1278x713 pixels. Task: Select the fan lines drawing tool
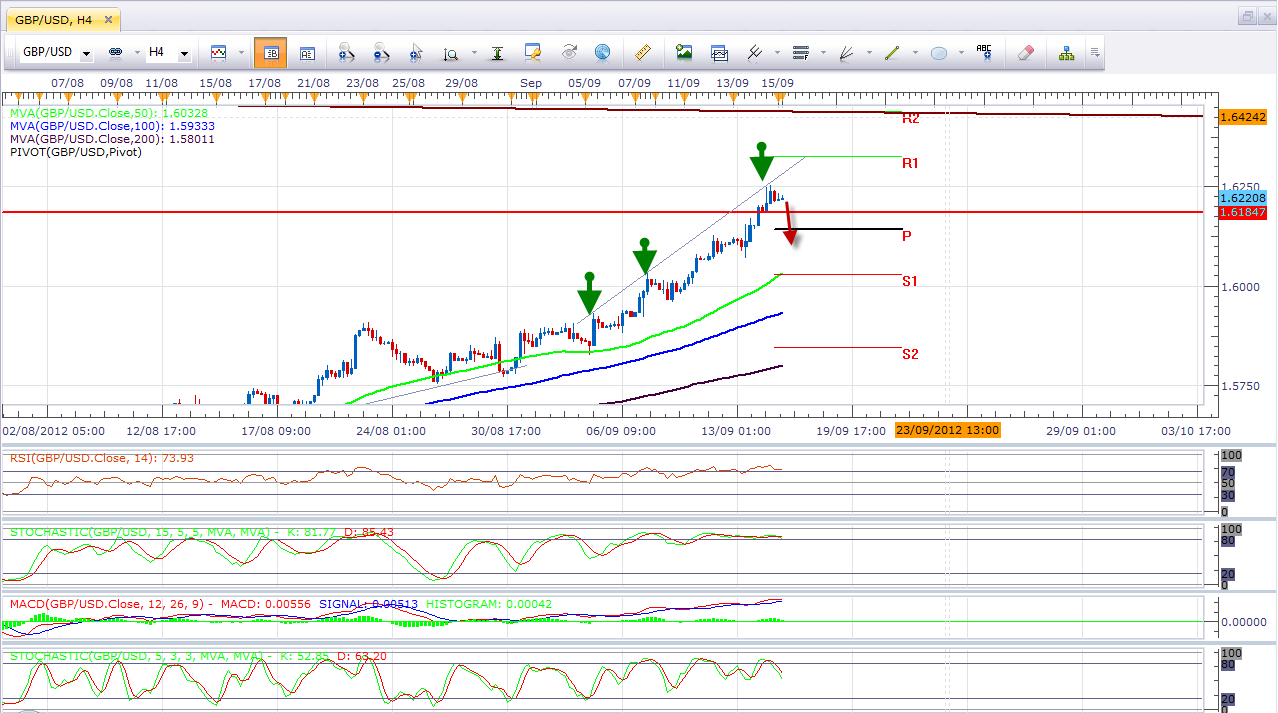847,52
